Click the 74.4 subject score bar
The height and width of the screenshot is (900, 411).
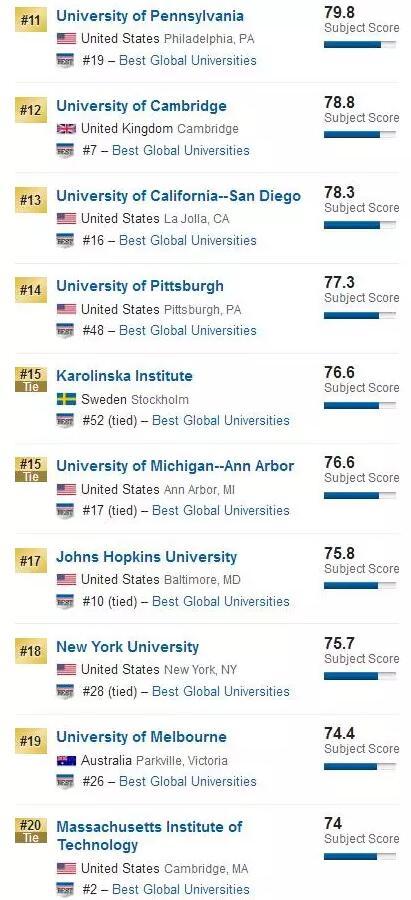360,766
